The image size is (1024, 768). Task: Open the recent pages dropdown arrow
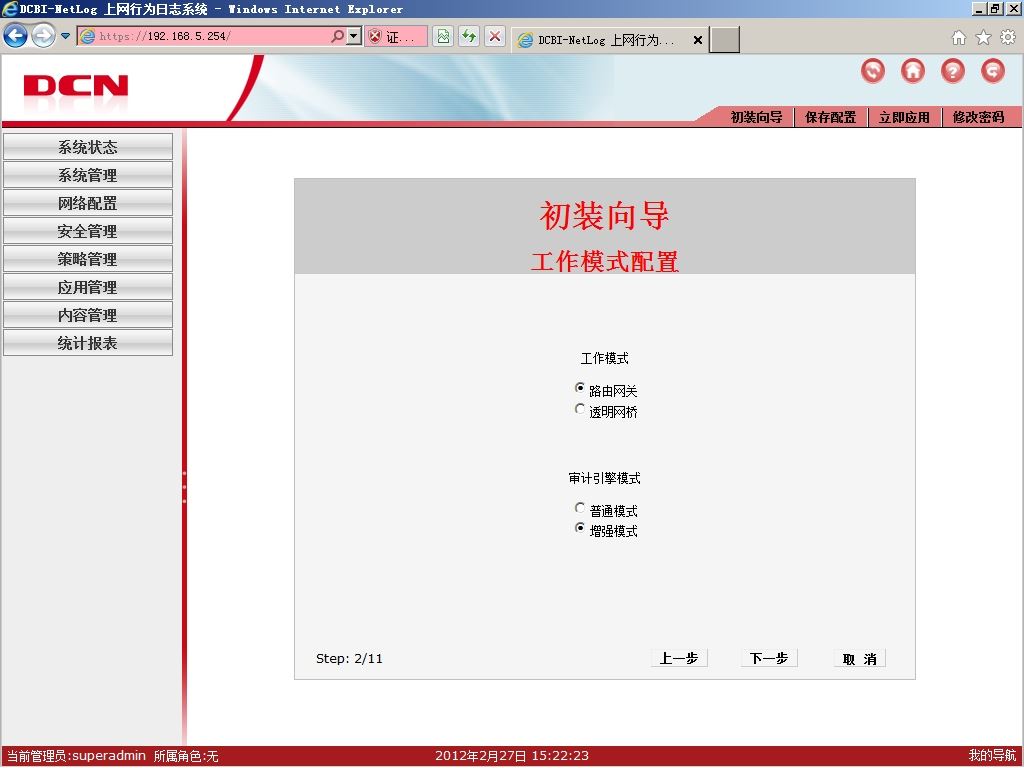[x=65, y=36]
